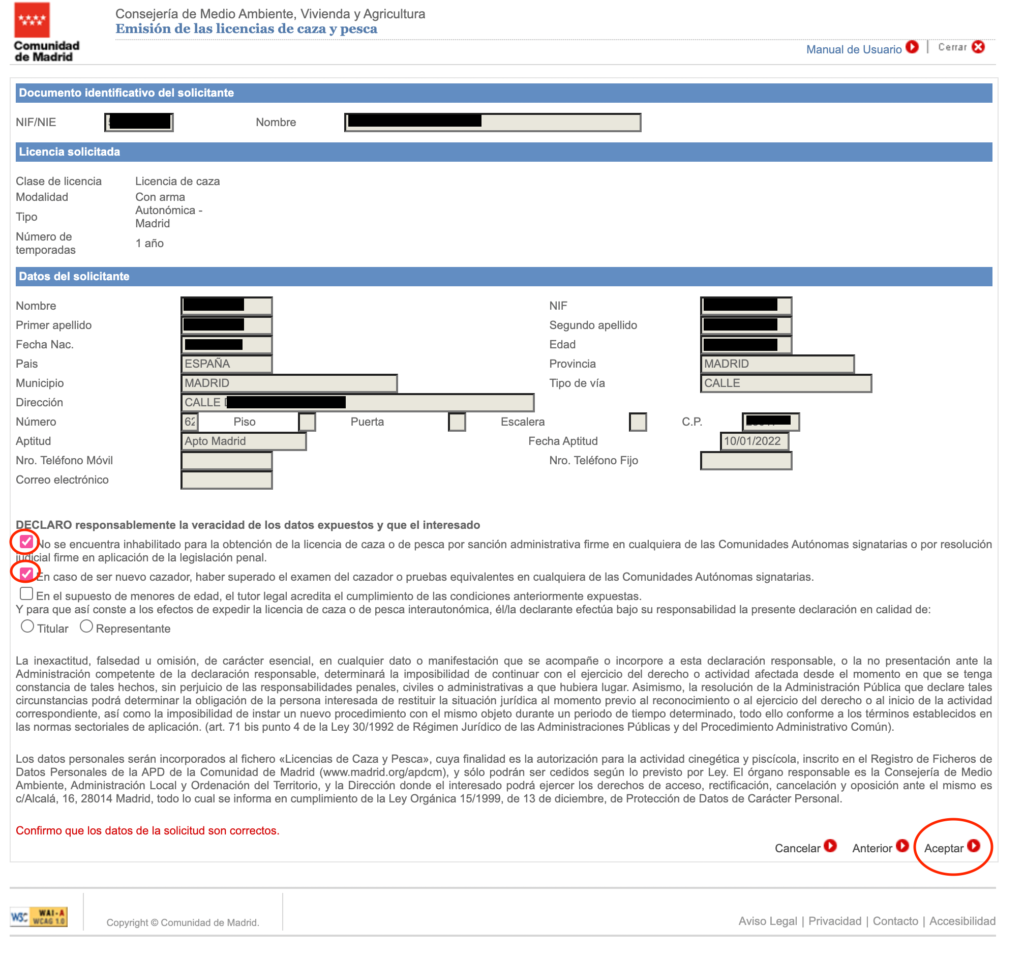Click the 'Copyright © Comunidad de Madrid' text
This screenshot has height=956, width=1024.
[182, 923]
